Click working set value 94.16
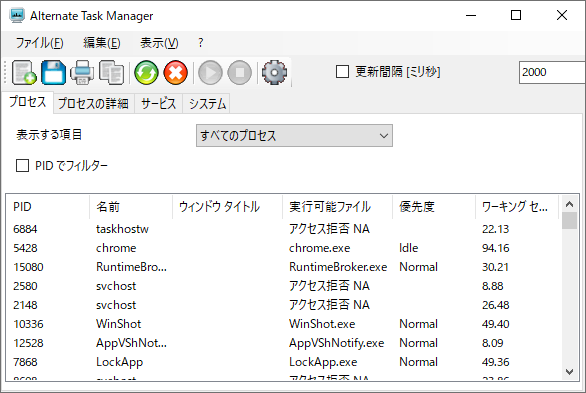This screenshot has width=586, height=393. coord(496,248)
